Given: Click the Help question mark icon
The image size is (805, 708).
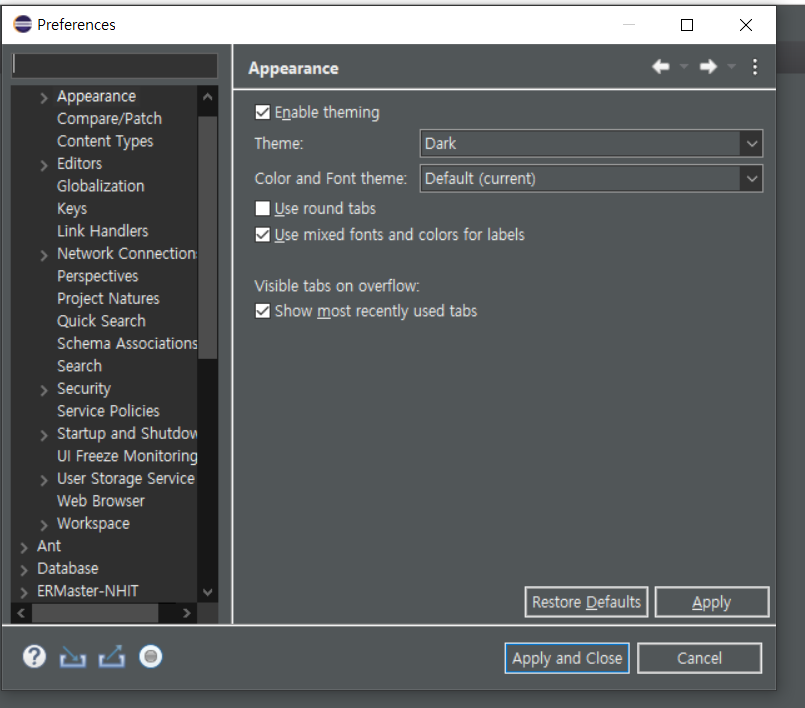Looking at the screenshot, I should 34,657.
